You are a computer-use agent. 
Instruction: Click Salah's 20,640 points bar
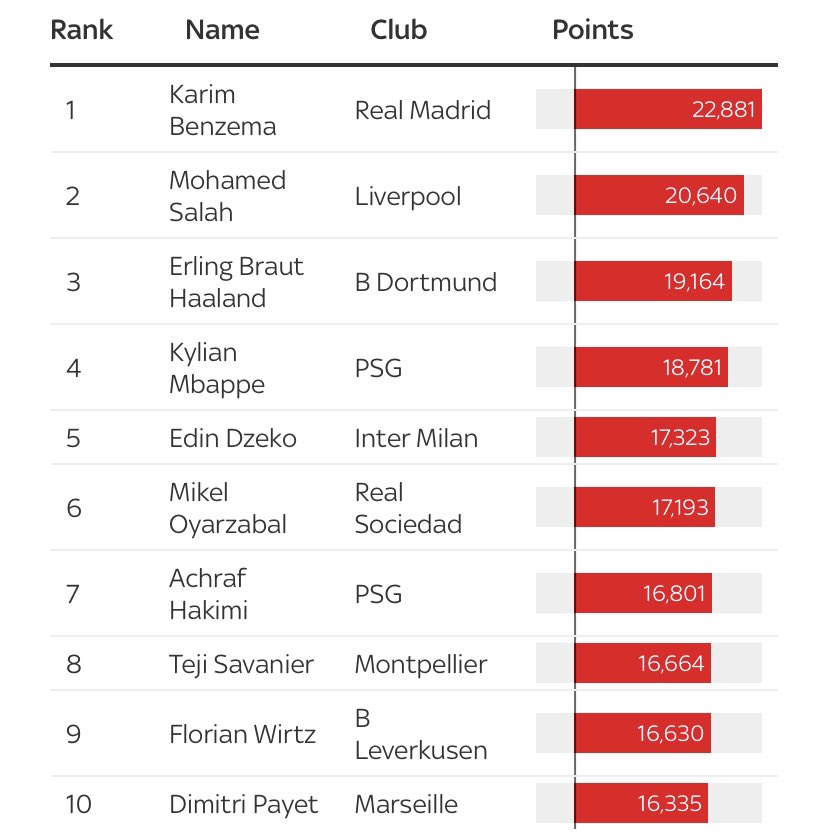coord(658,196)
